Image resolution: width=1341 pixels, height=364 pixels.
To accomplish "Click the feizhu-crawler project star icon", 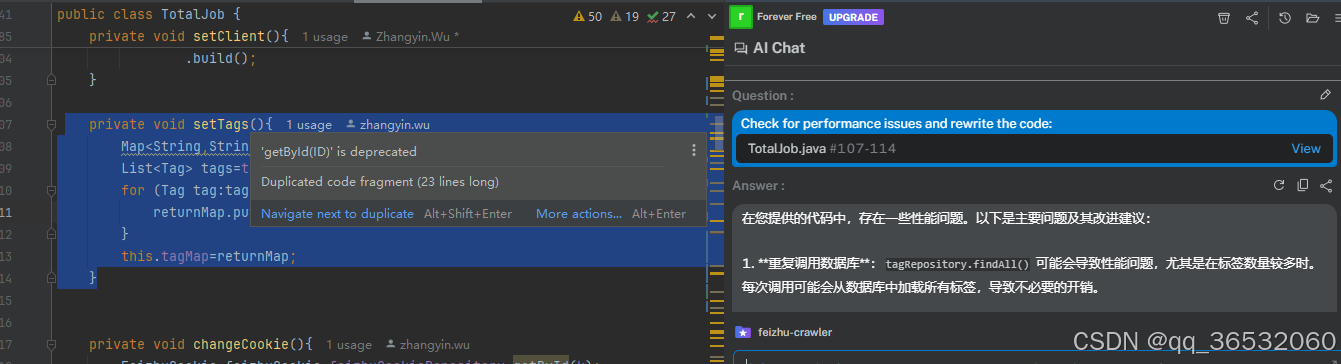I will coord(743,332).
